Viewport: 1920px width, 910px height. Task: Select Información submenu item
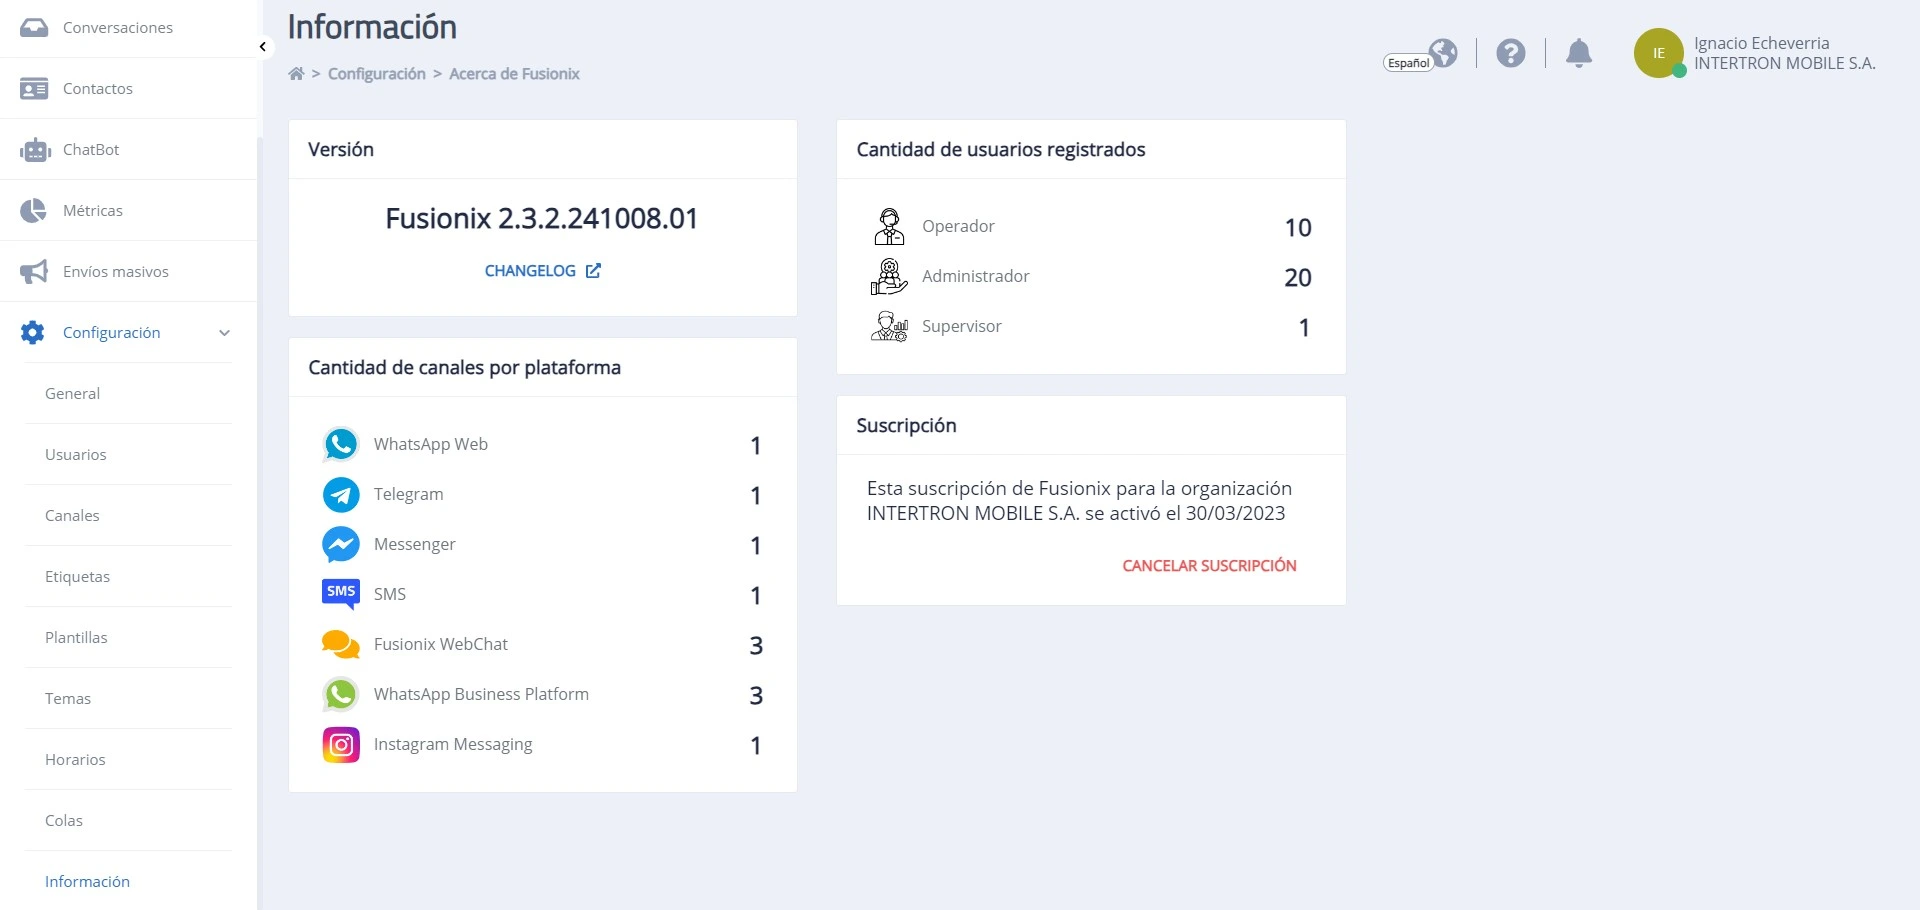[87, 882]
